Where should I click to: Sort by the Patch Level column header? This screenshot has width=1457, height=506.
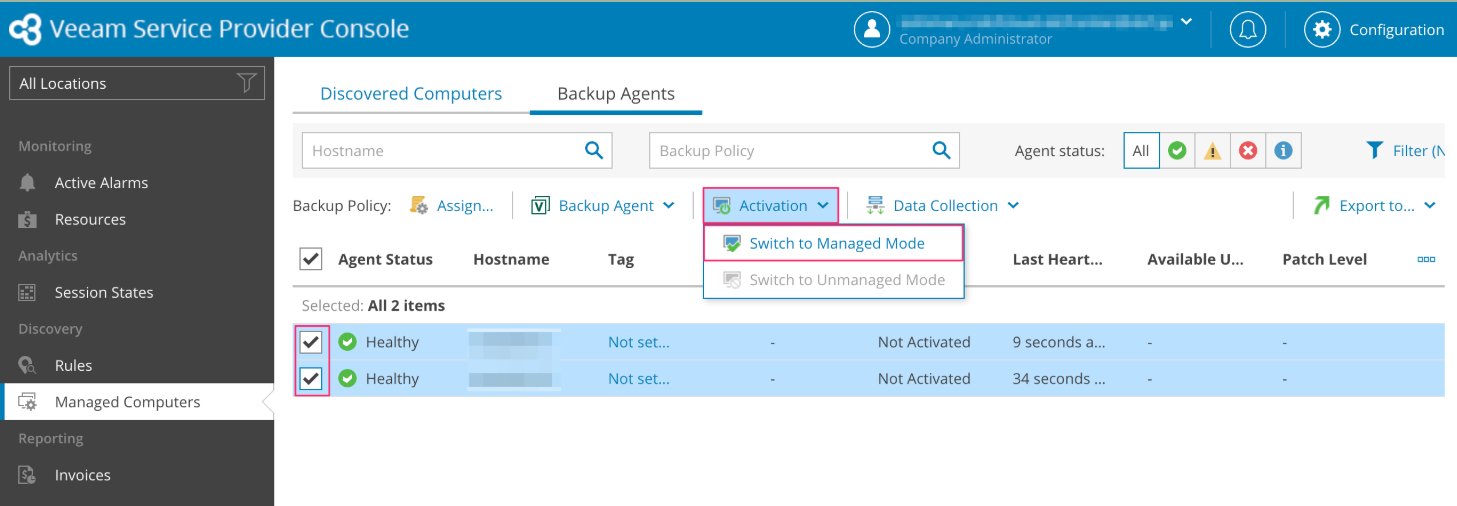pyautogui.click(x=1325, y=259)
